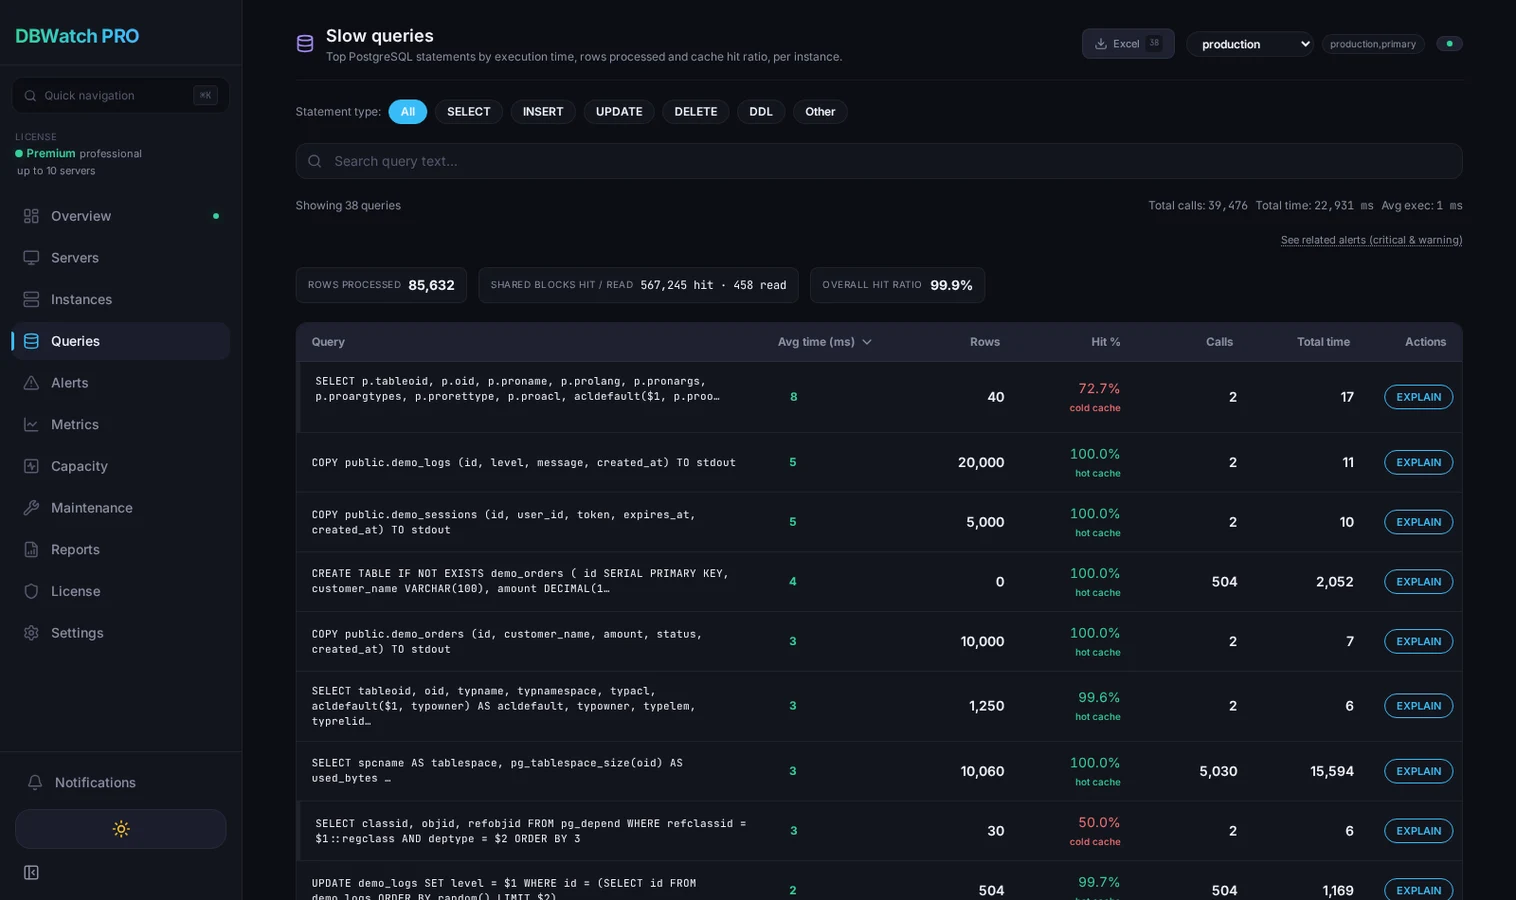The height and width of the screenshot is (900, 1516).
Task: Click the All statement type tab
Action: pyautogui.click(x=407, y=111)
